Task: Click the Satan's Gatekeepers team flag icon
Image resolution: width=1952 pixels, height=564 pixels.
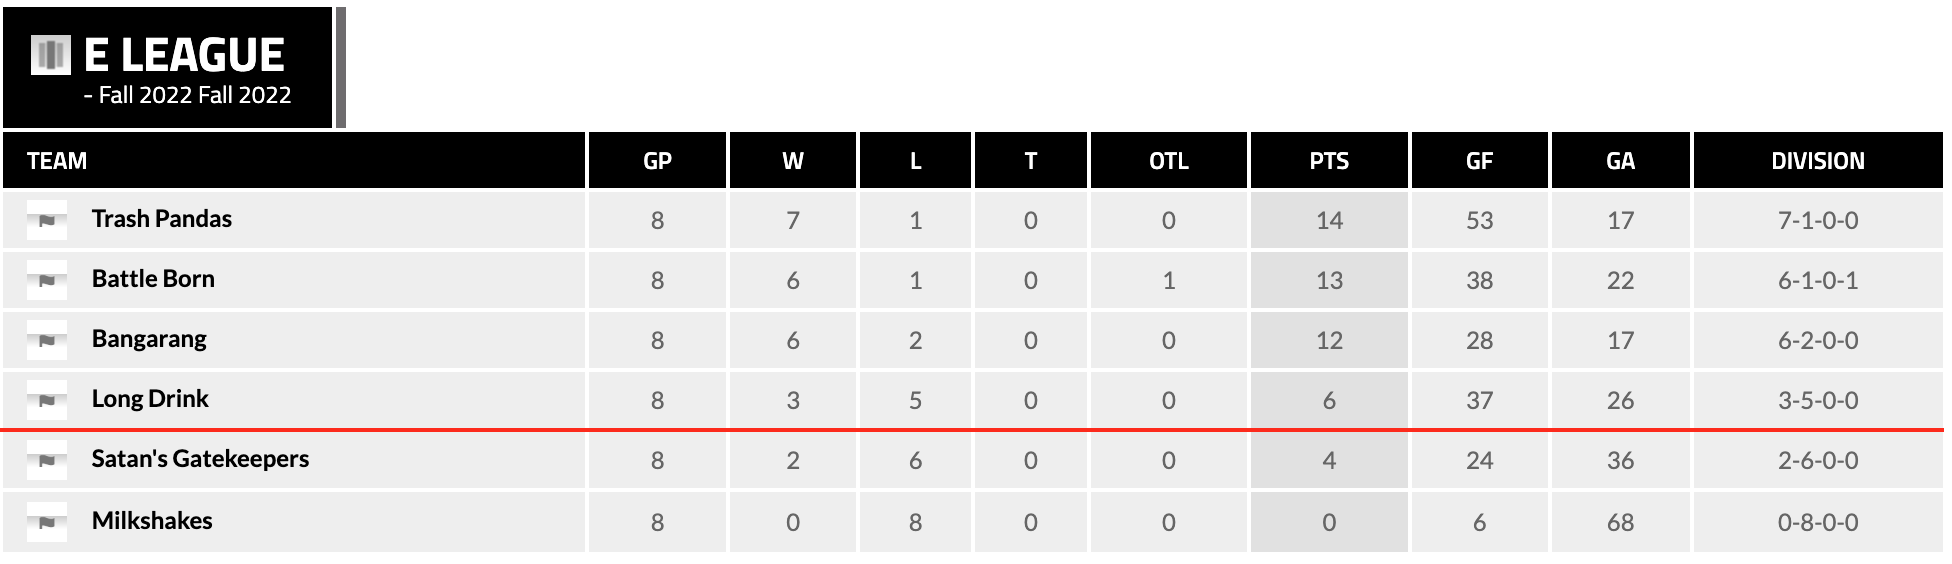Action: [x=47, y=460]
